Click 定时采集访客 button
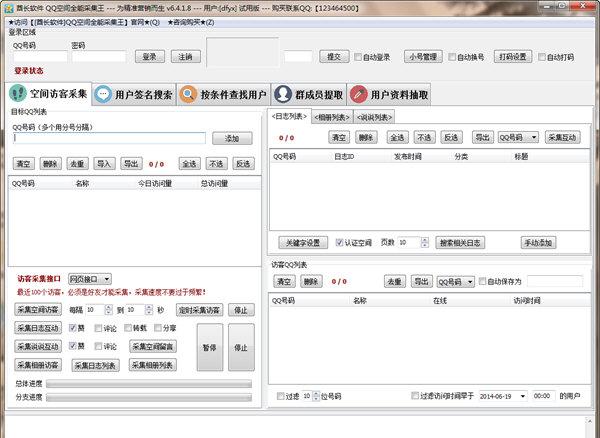Image resolution: width=600 pixels, height=438 pixels. tap(199, 310)
